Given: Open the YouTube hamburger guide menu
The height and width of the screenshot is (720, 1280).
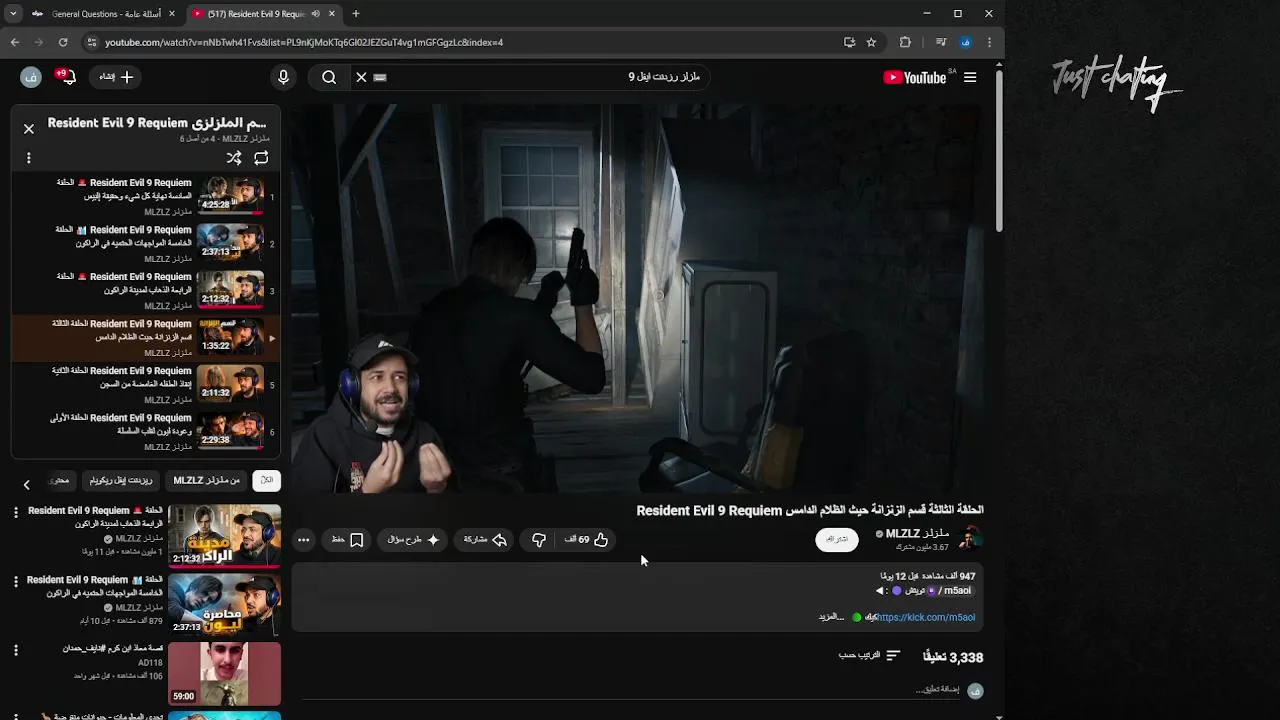Looking at the screenshot, I should coord(970,77).
